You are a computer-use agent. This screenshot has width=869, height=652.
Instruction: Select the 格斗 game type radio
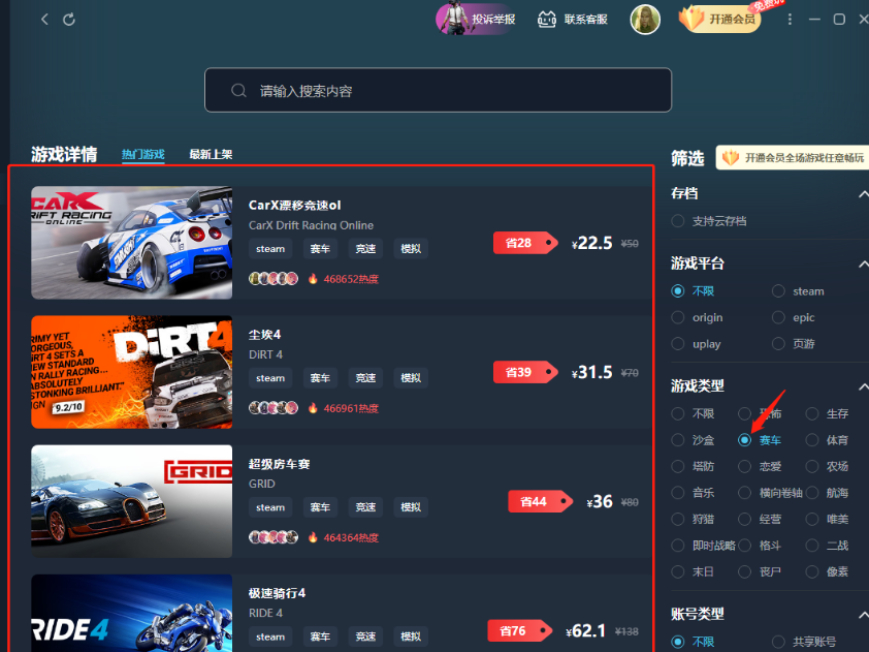[744, 546]
